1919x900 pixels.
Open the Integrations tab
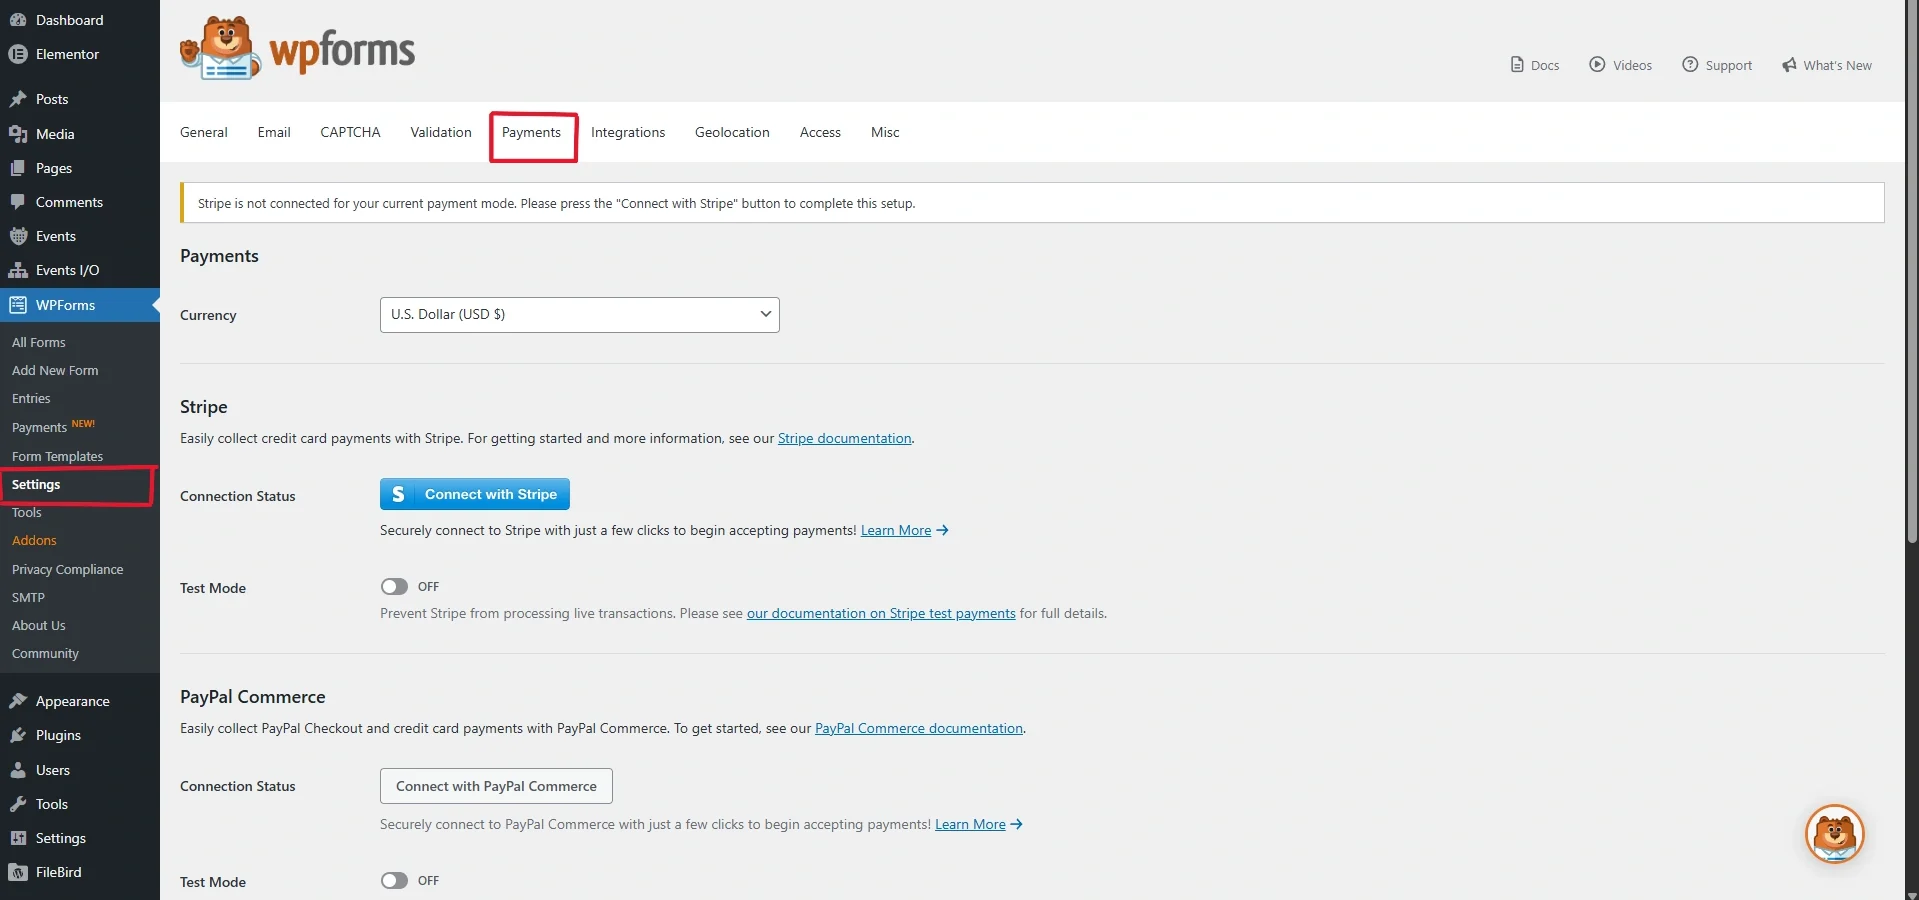tap(628, 132)
